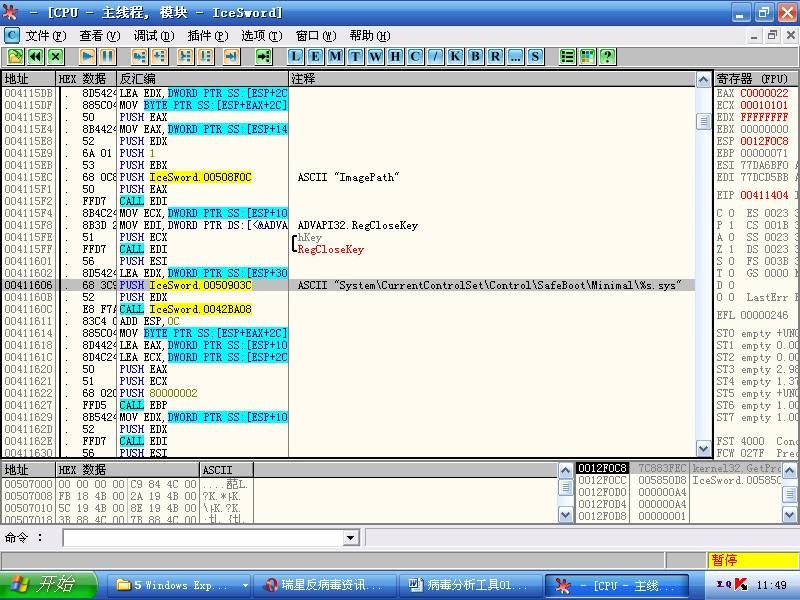Select the CALL IceSword.0042BA08 instruction
Viewport: 800px width, 600px height.
[186, 309]
